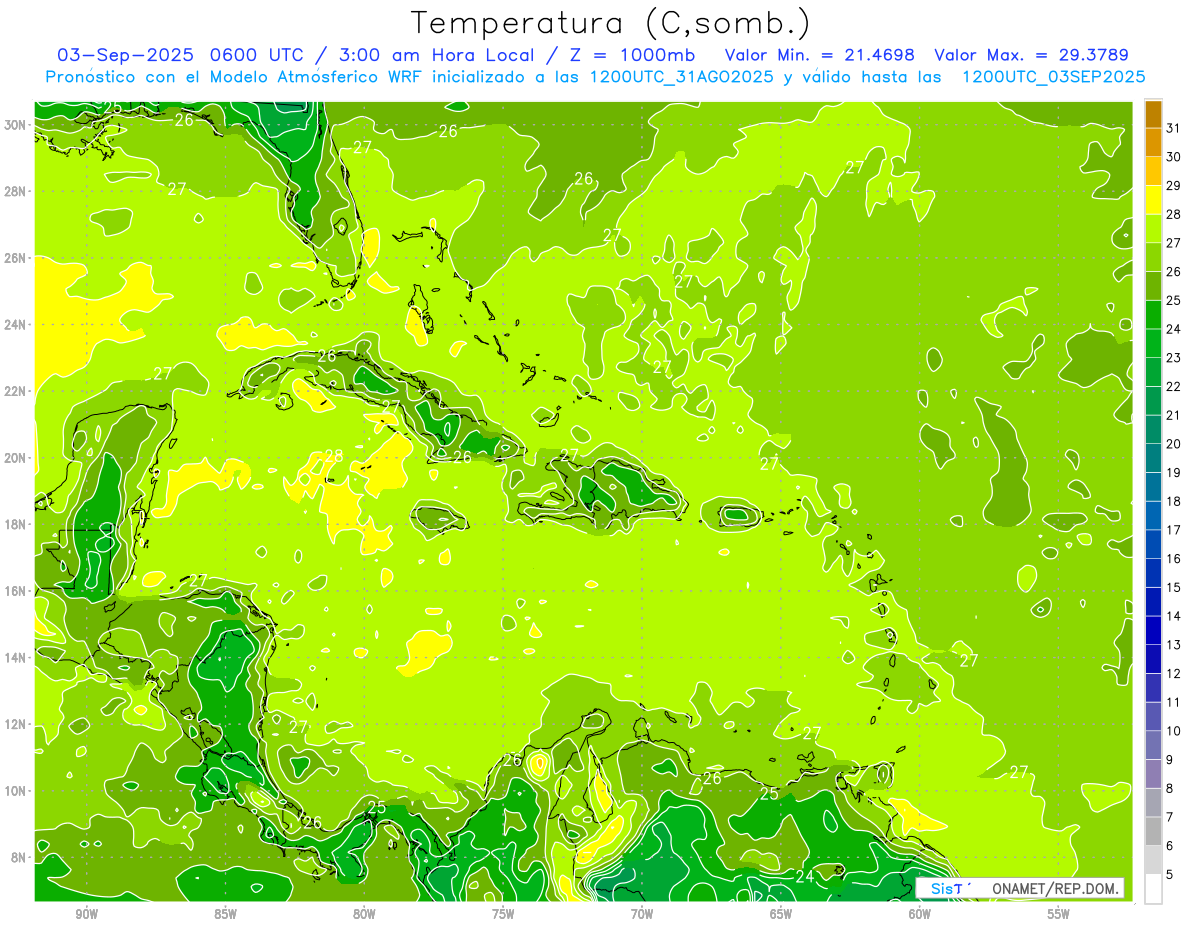Image resolution: width=1200 pixels, height=927 pixels.
Task: Click the contour label "24" near the bottom edge
Action: 804,876
